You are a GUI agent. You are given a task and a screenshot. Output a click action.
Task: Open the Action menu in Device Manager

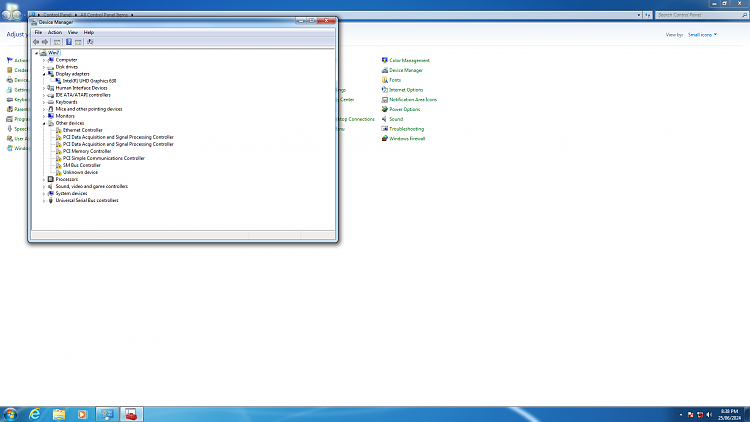click(x=55, y=33)
